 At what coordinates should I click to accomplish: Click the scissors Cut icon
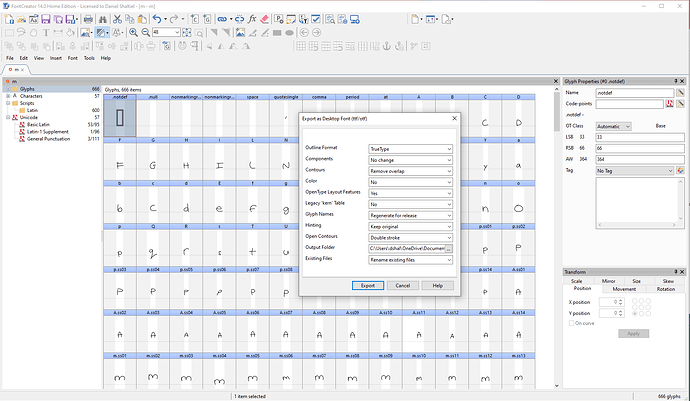(x=117, y=19)
